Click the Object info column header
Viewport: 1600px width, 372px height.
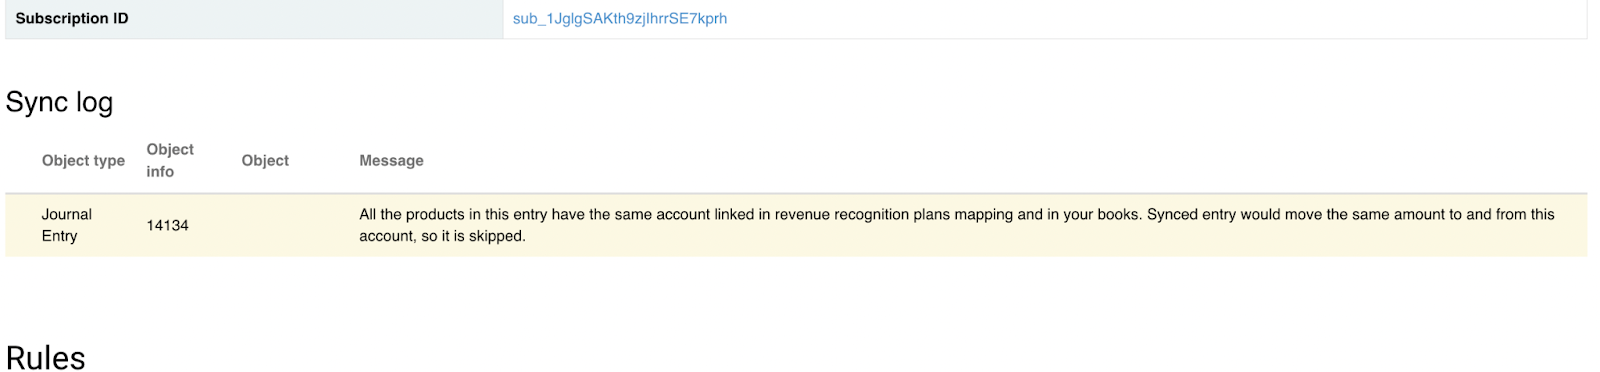coord(170,160)
